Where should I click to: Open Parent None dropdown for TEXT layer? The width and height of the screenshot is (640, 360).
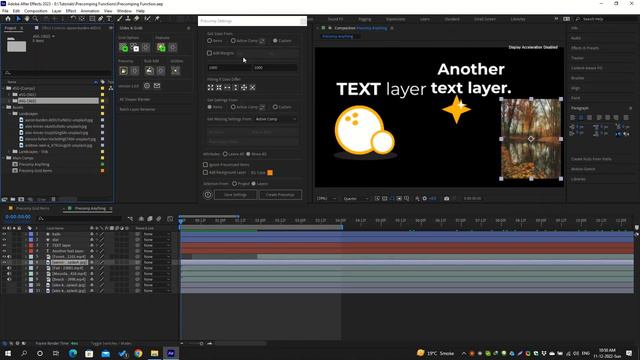click(156, 245)
